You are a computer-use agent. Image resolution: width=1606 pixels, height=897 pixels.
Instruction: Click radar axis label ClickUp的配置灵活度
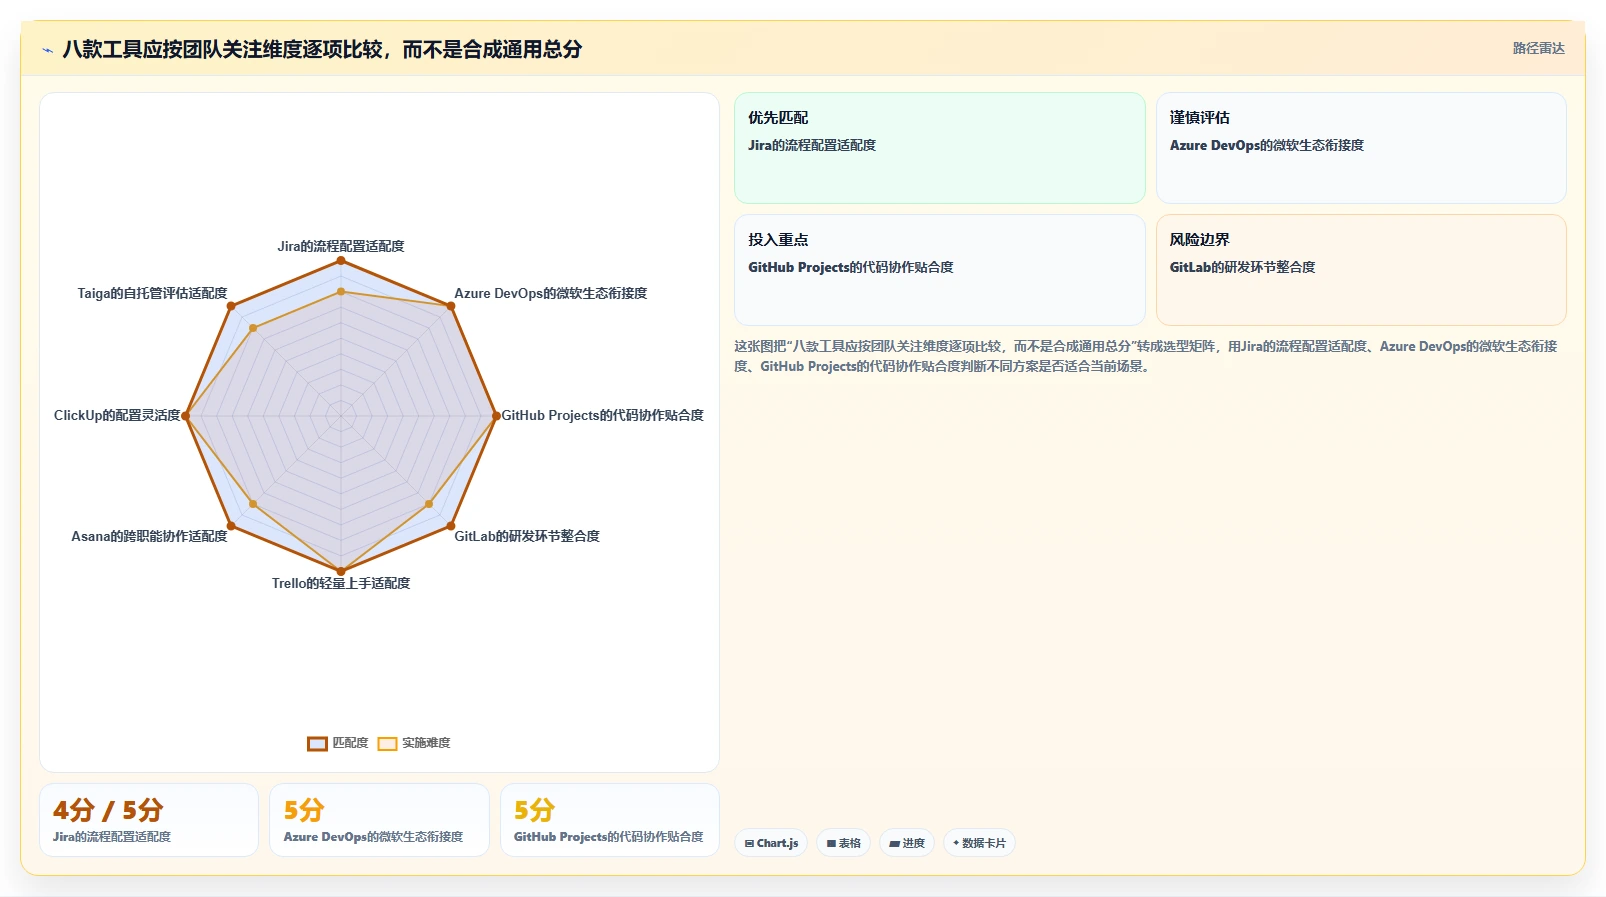[117, 415]
